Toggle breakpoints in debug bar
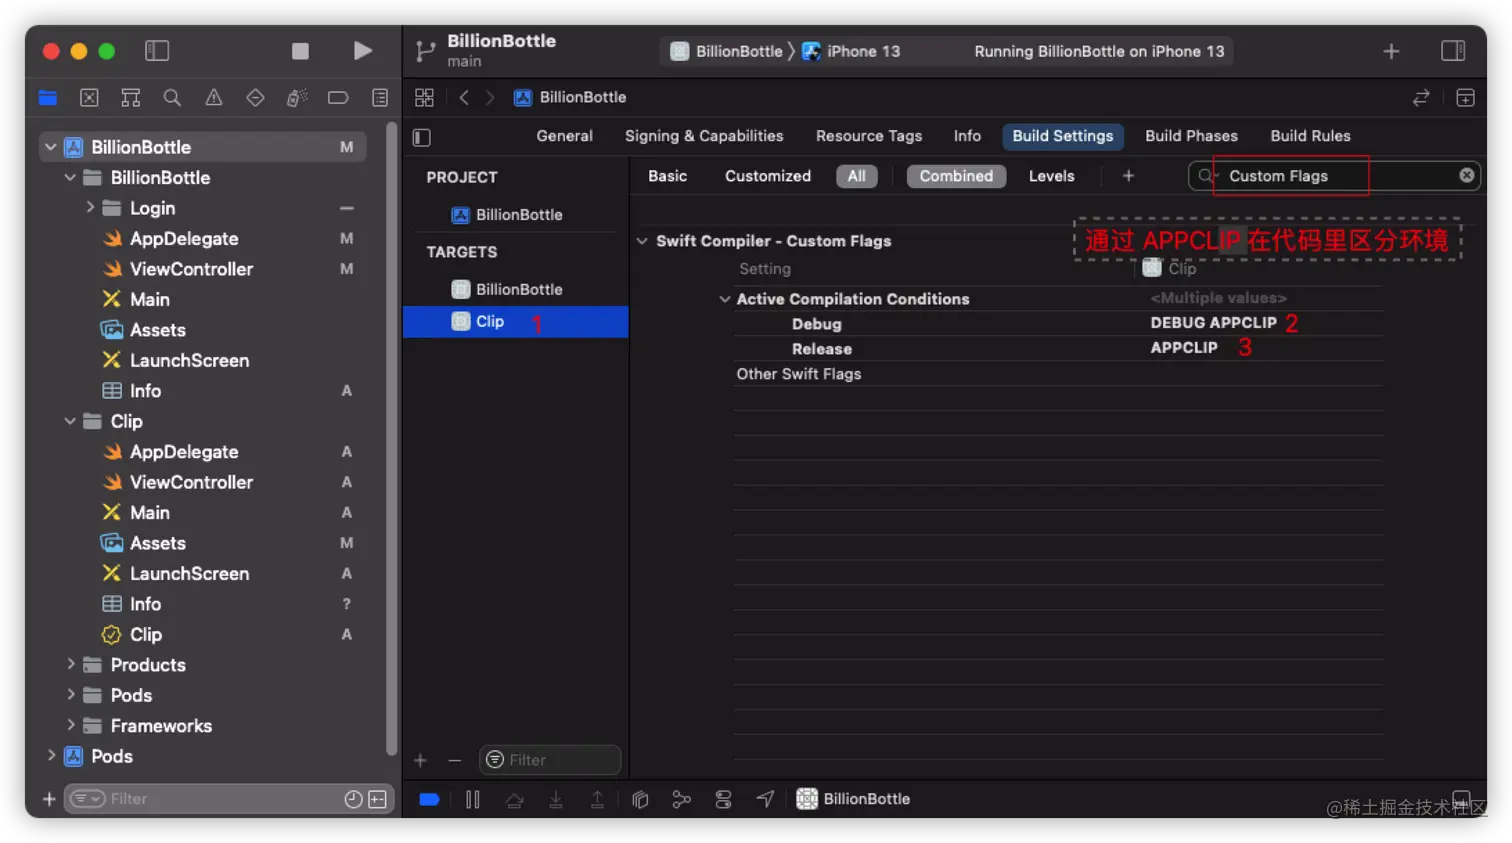Image resolution: width=1512 pixels, height=843 pixels. pos(429,799)
